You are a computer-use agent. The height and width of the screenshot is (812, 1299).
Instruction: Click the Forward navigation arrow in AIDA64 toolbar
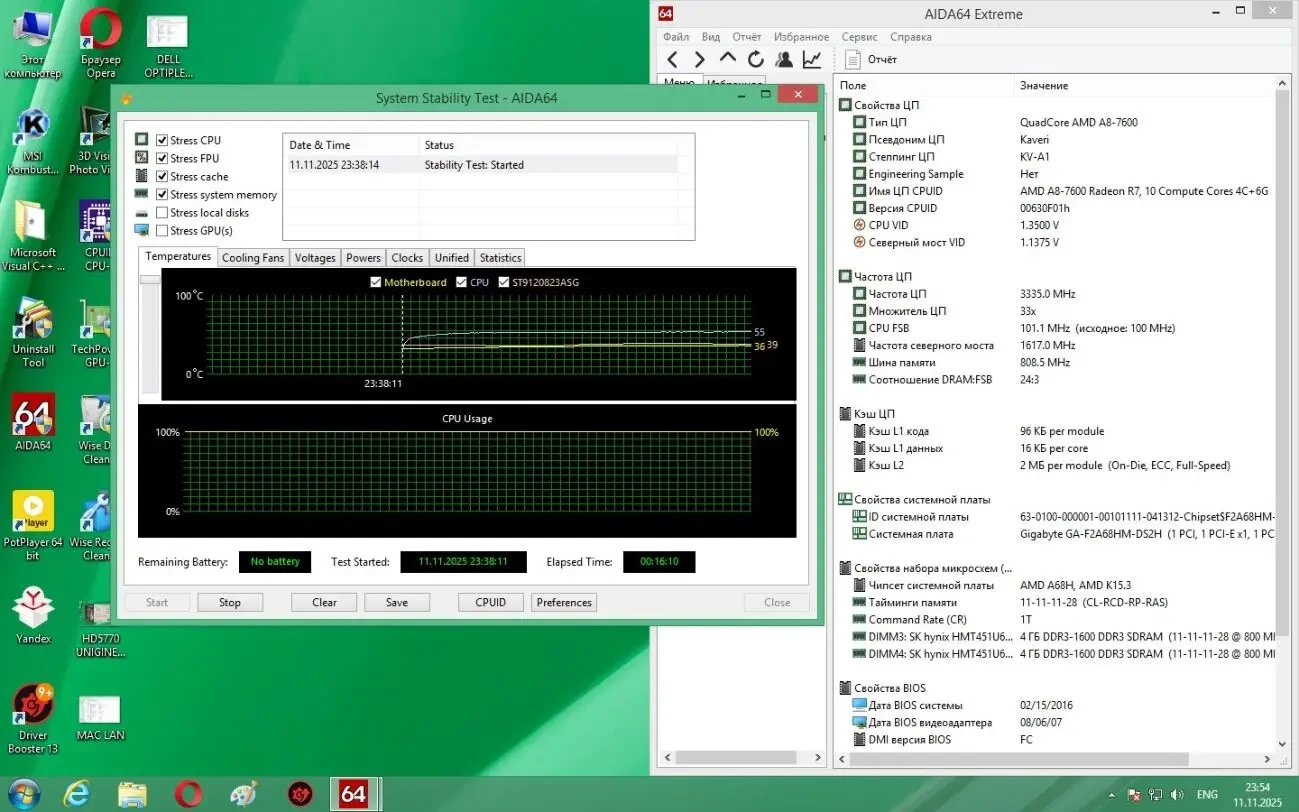click(x=698, y=59)
